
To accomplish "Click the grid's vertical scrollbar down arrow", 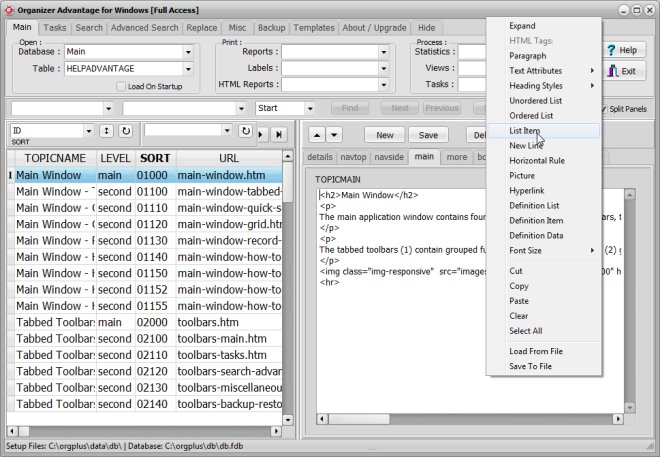I will click(x=288, y=420).
